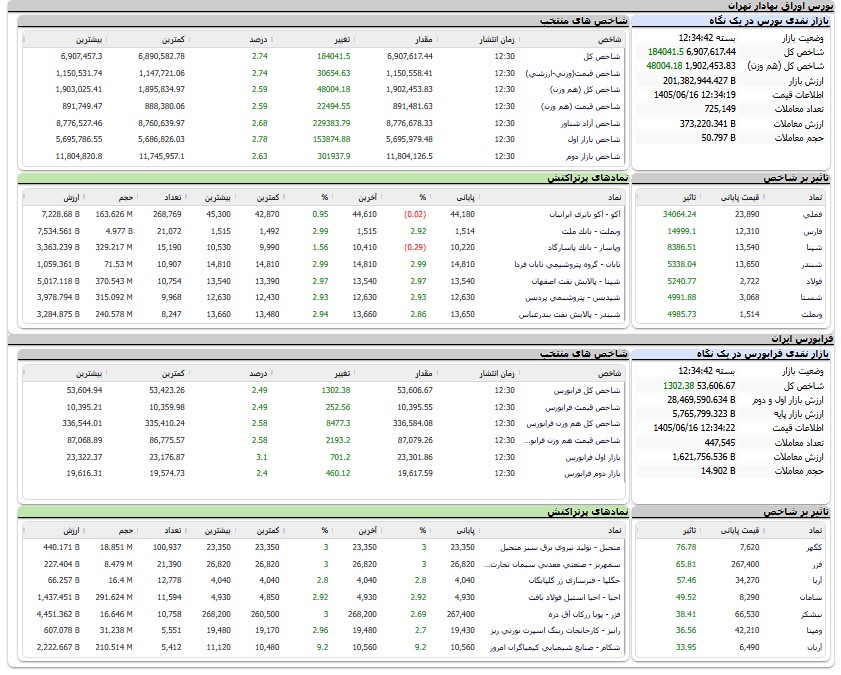Click the درصد column header in Tehran indices
841x675 pixels.
click(x=258, y=40)
